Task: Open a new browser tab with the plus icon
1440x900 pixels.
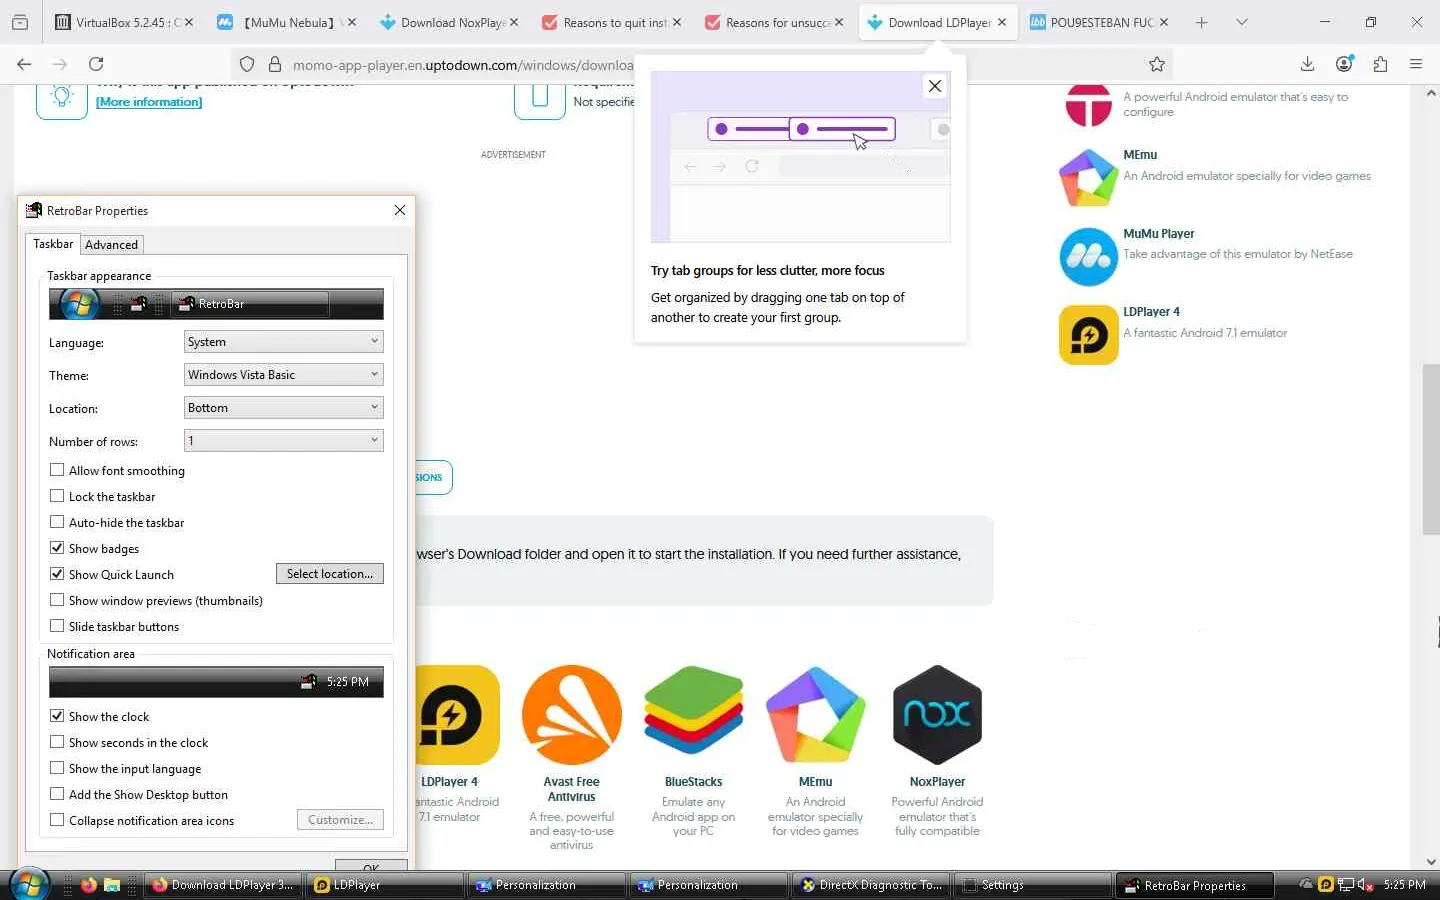Action: pos(1202,22)
